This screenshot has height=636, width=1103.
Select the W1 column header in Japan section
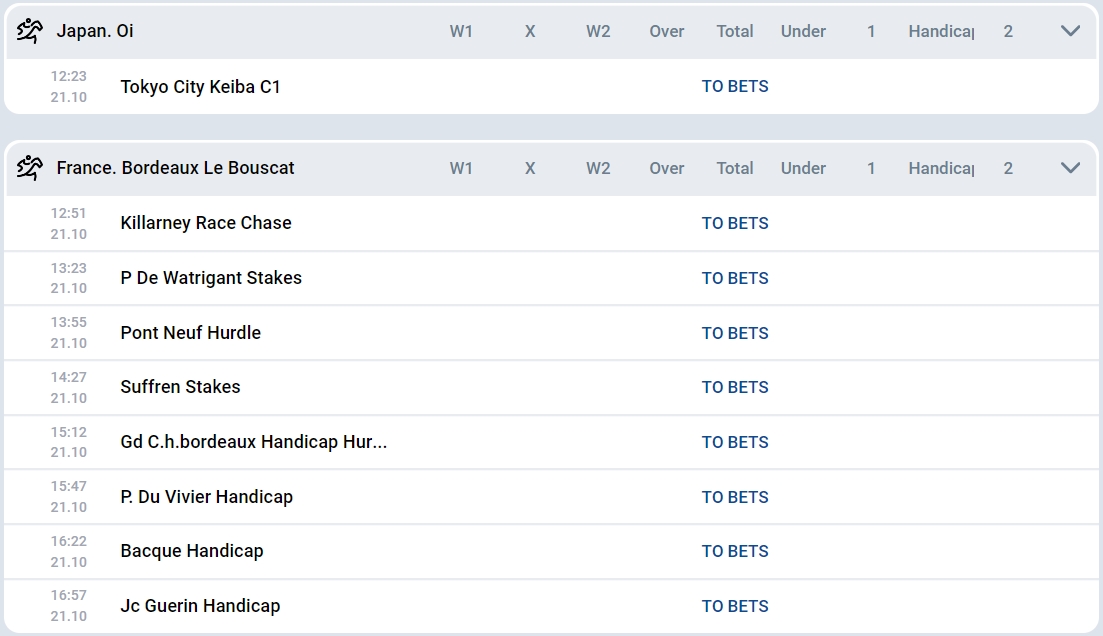click(462, 31)
